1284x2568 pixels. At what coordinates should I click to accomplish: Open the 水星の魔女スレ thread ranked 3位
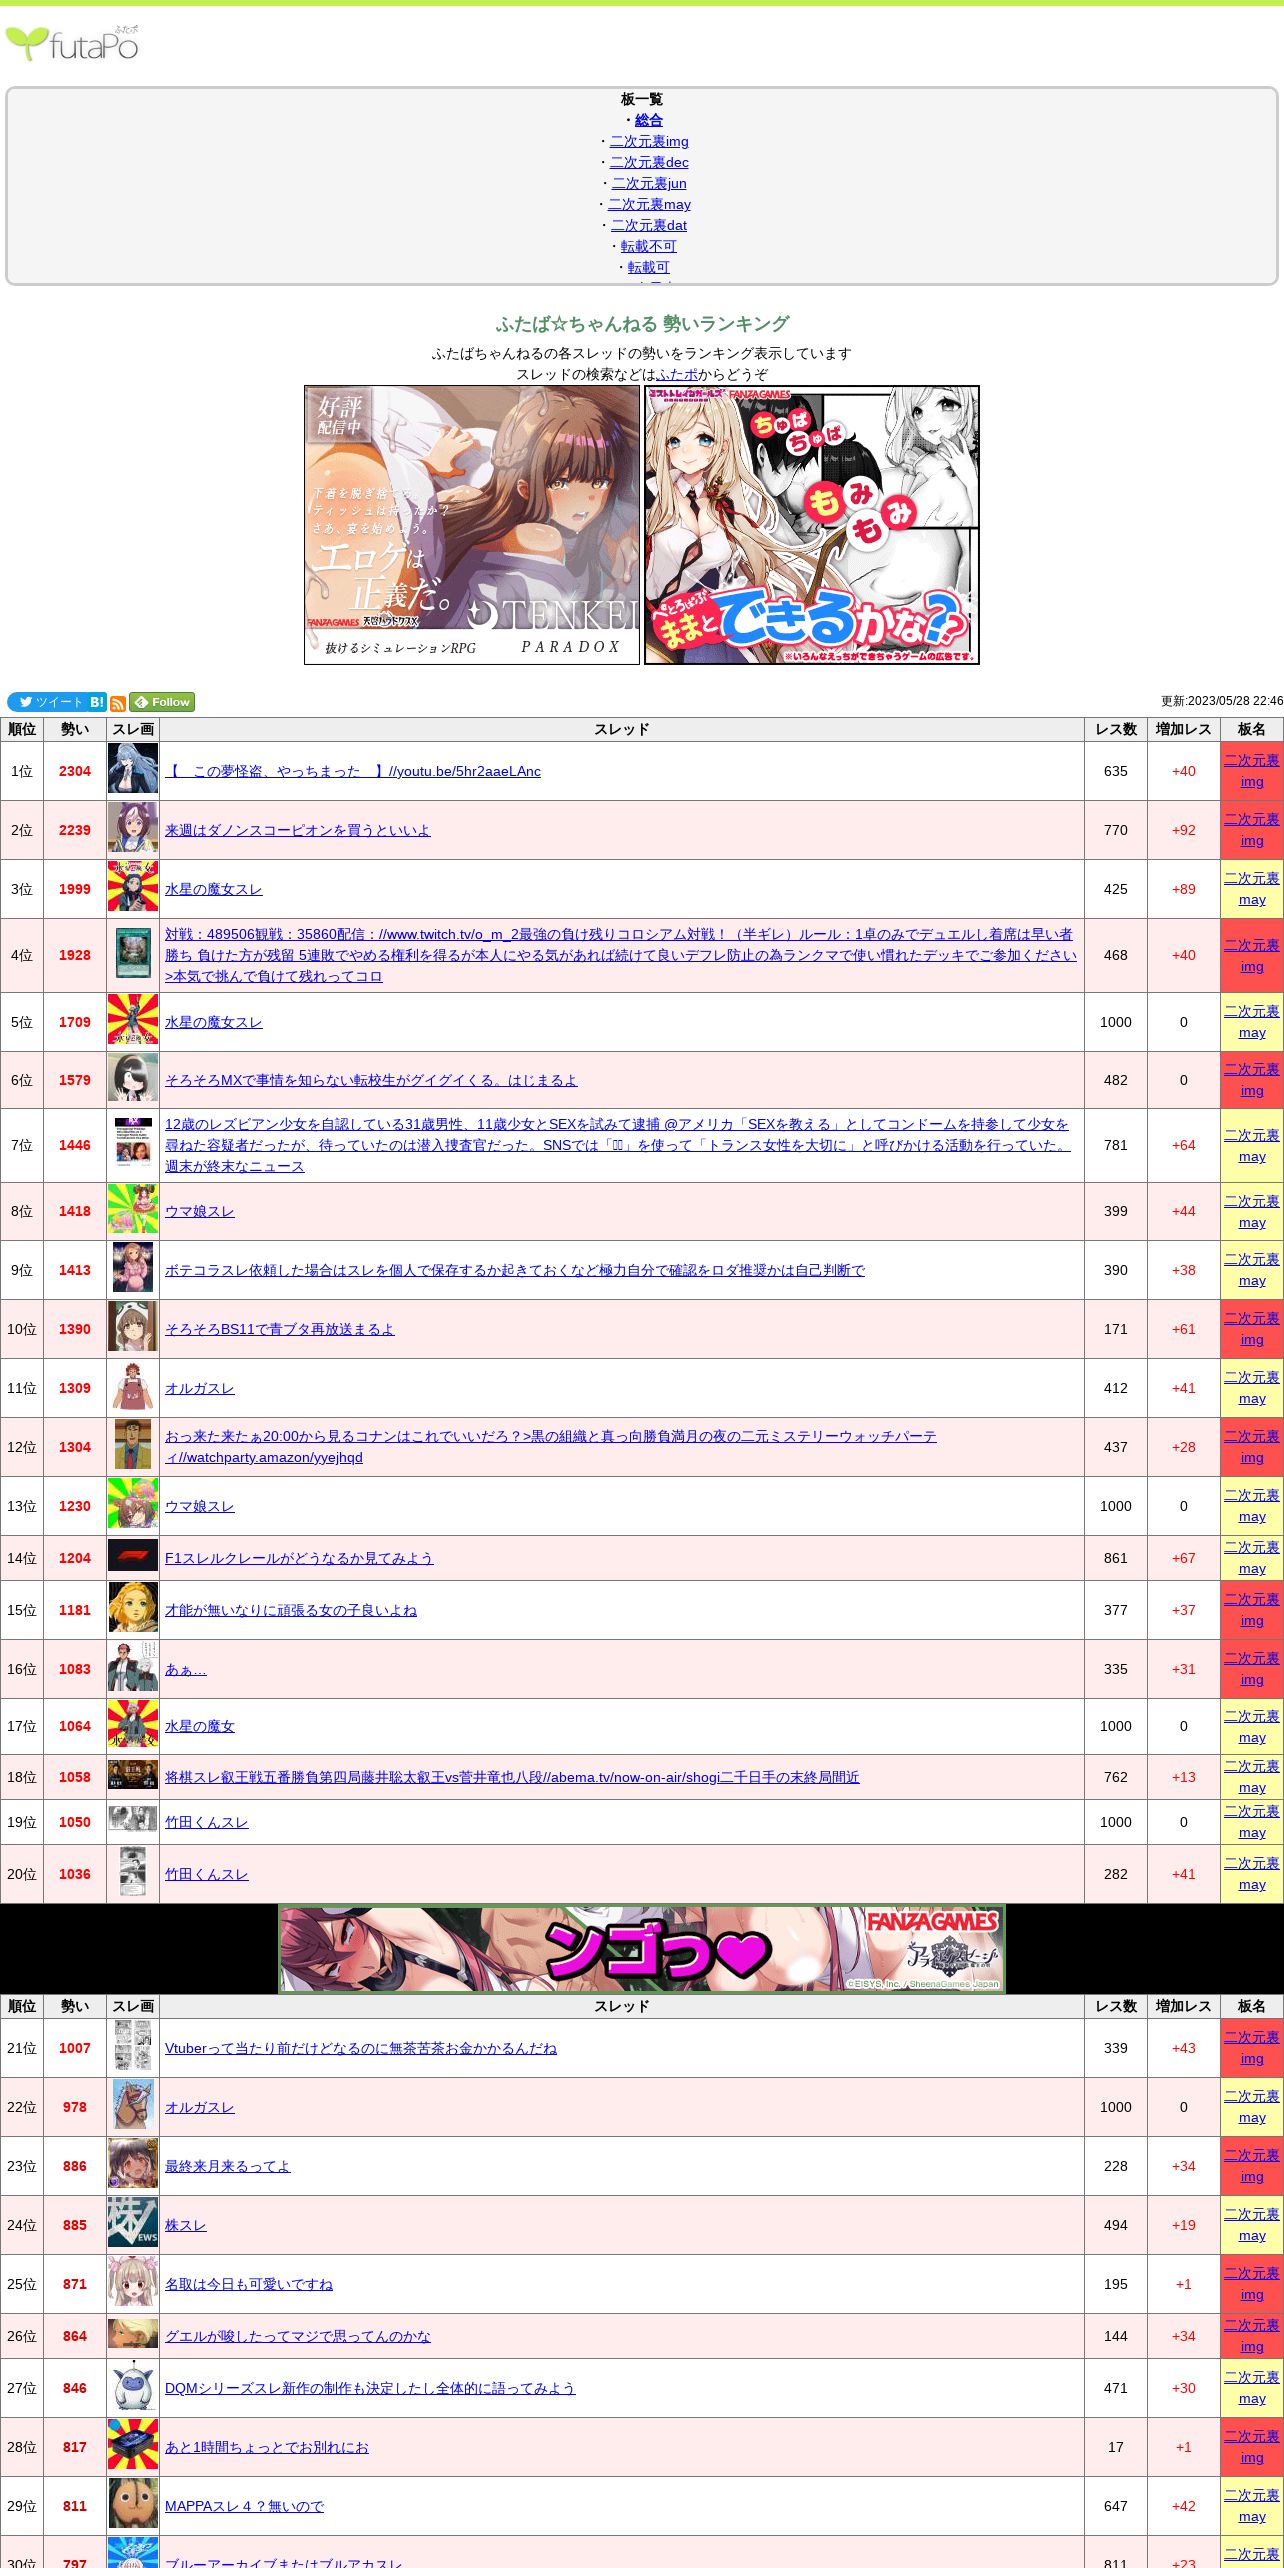coord(214,889)
